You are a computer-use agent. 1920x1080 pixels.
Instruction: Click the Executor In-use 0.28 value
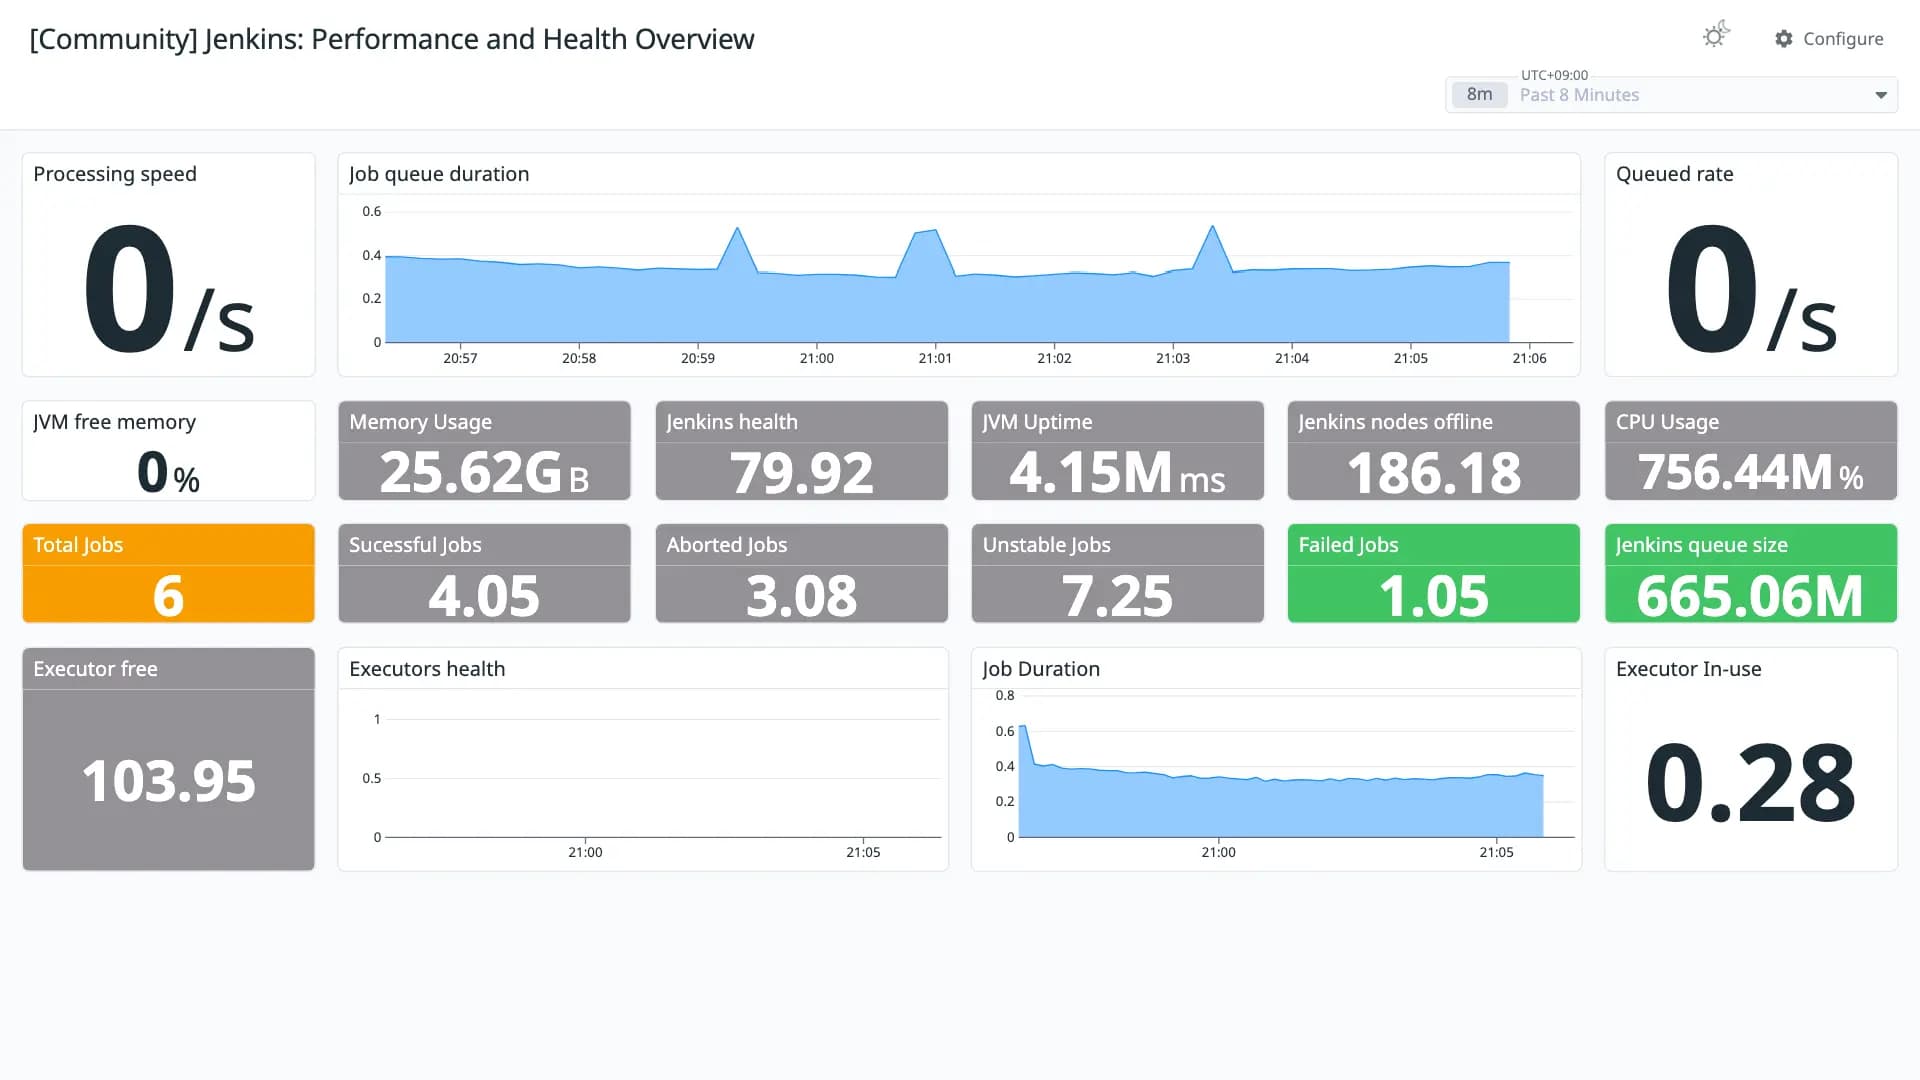(1750, 783)
